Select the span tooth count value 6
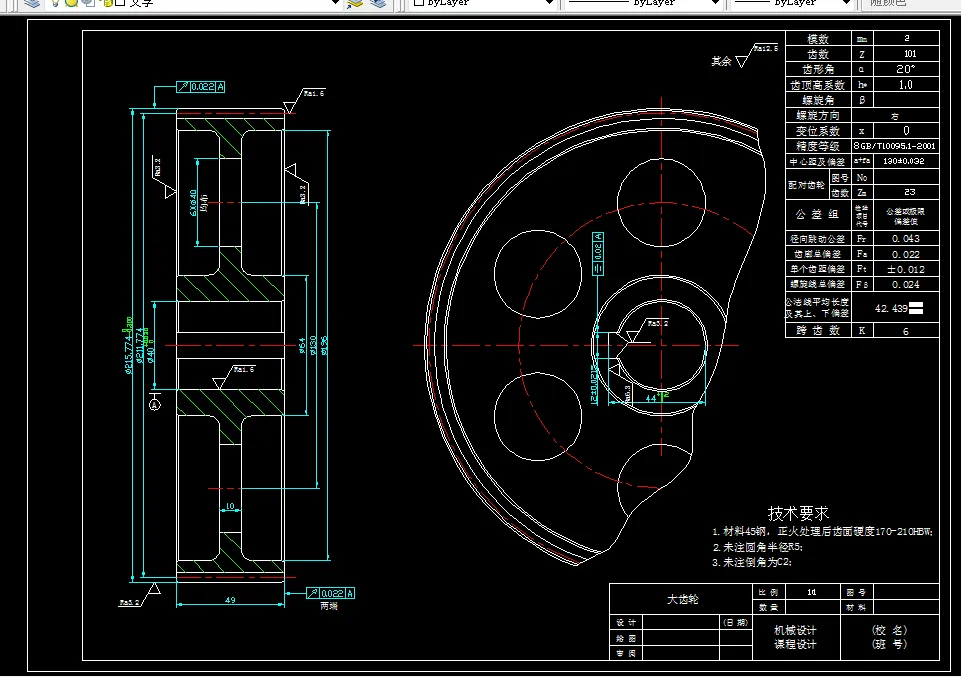This screenshot has width=961, height=677. coord(906,331)
